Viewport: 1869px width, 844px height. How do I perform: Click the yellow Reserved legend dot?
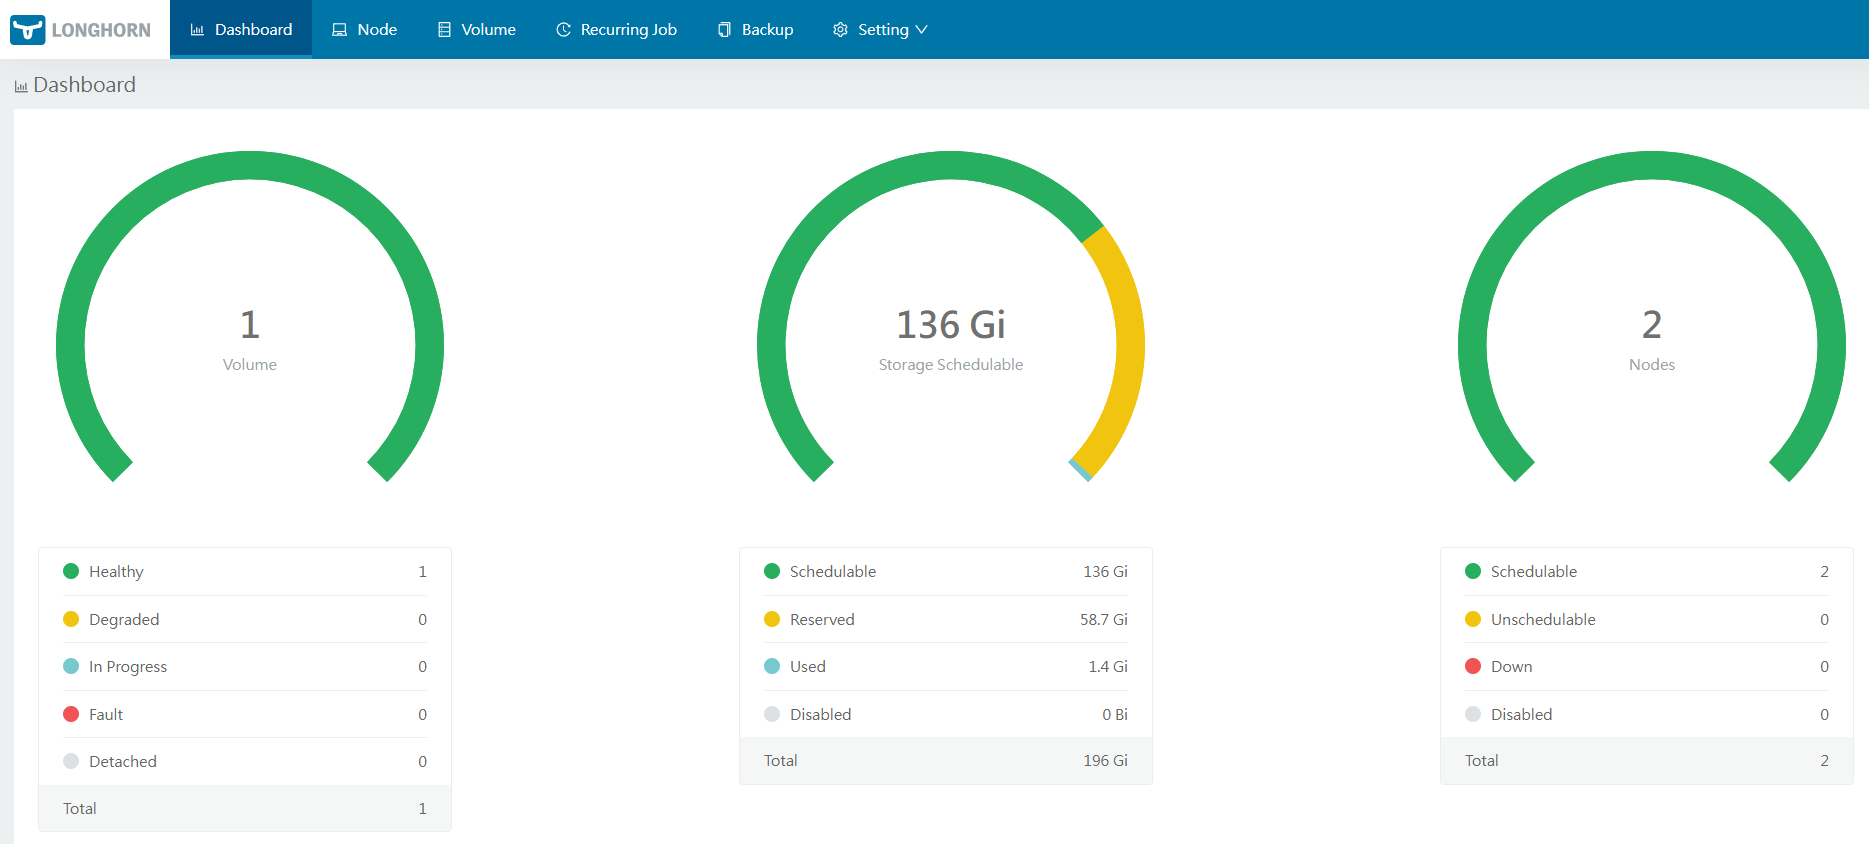tap(772, 619)
